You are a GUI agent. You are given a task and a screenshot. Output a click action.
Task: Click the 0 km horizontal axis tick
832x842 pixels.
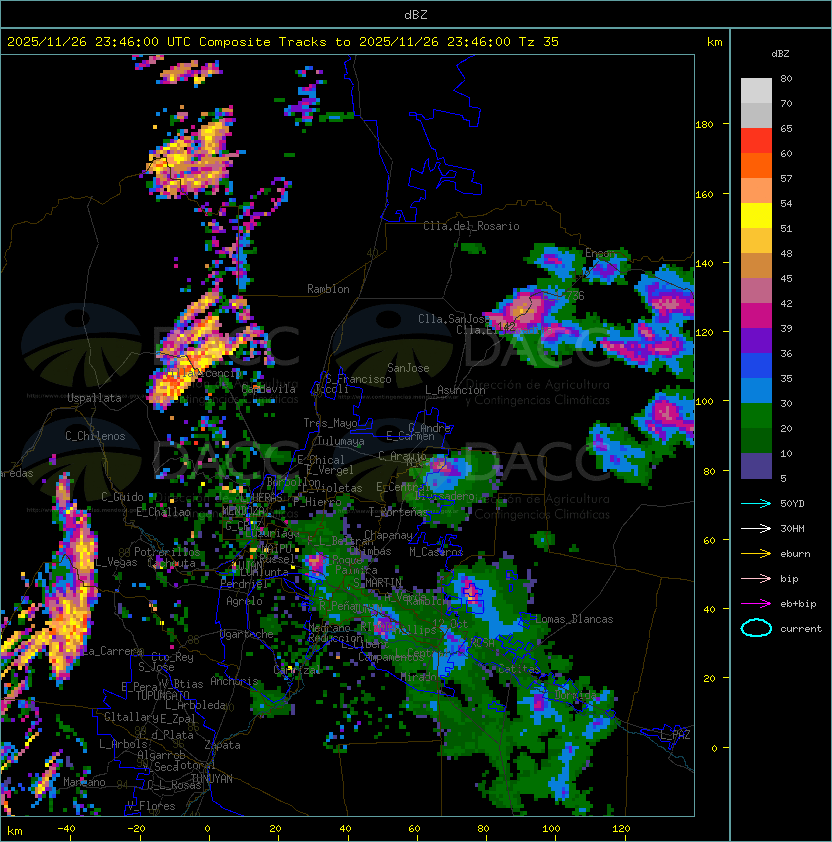207,829
